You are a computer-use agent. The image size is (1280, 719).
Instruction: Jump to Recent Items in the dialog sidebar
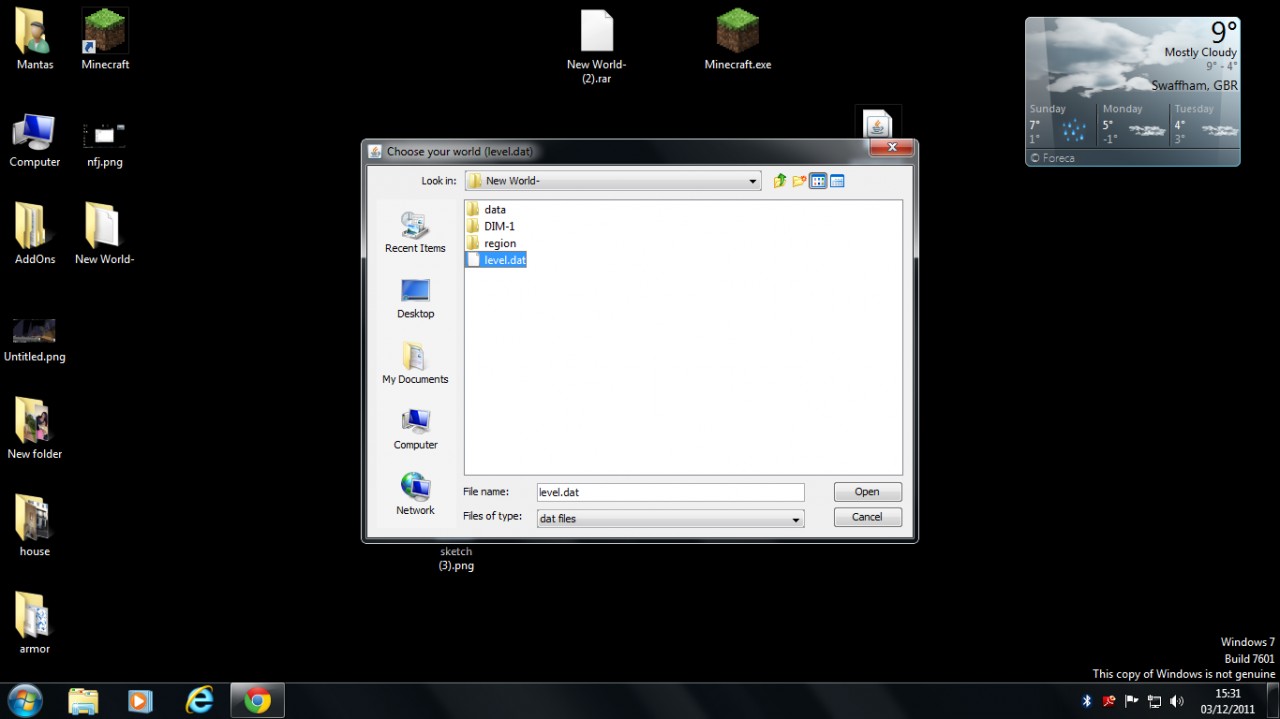(x=415, y=232)
